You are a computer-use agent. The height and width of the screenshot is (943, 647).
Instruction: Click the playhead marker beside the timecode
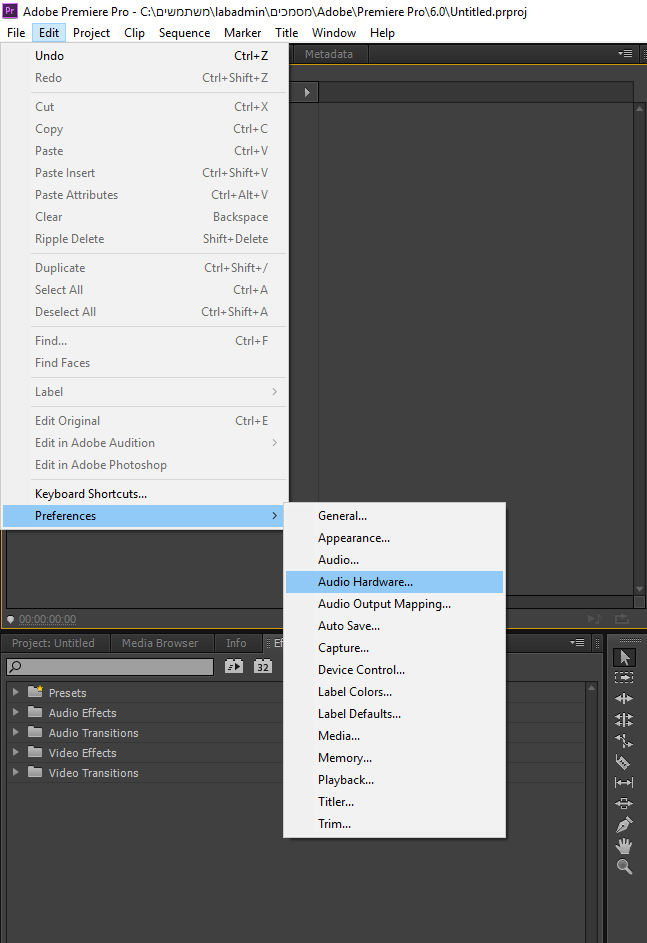pos(10,619)
